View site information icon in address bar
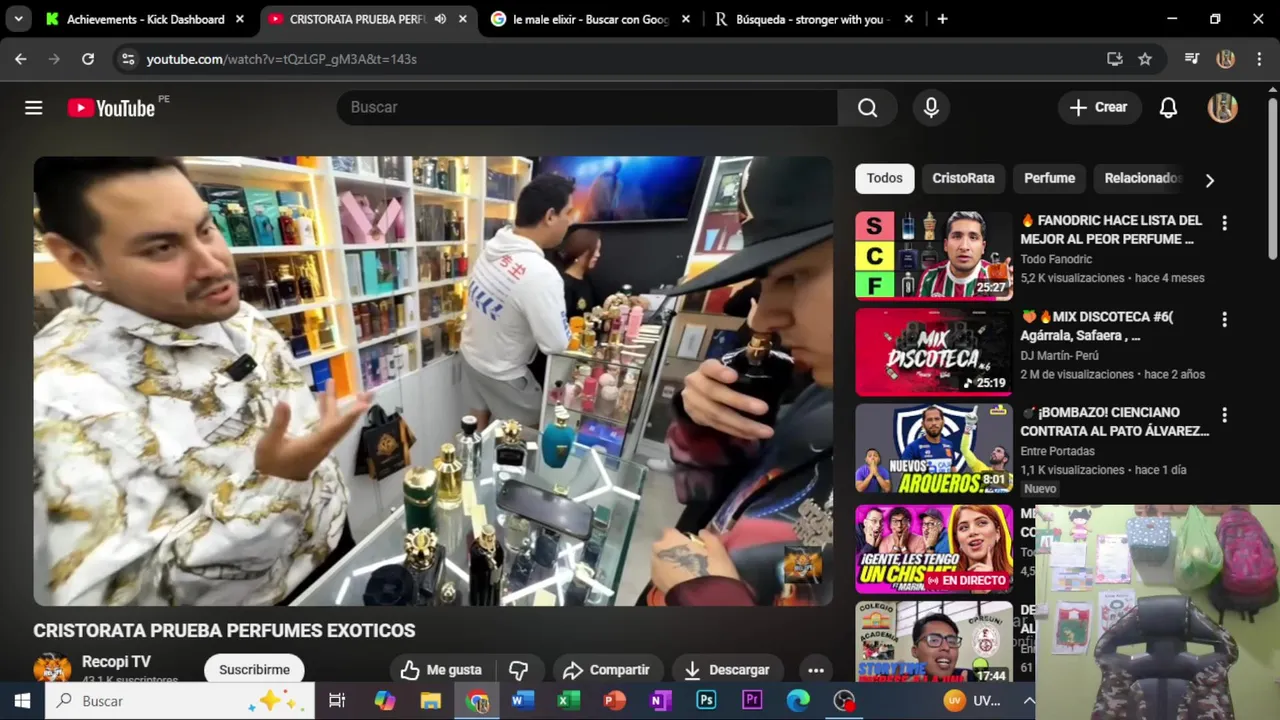 point(128,59)
